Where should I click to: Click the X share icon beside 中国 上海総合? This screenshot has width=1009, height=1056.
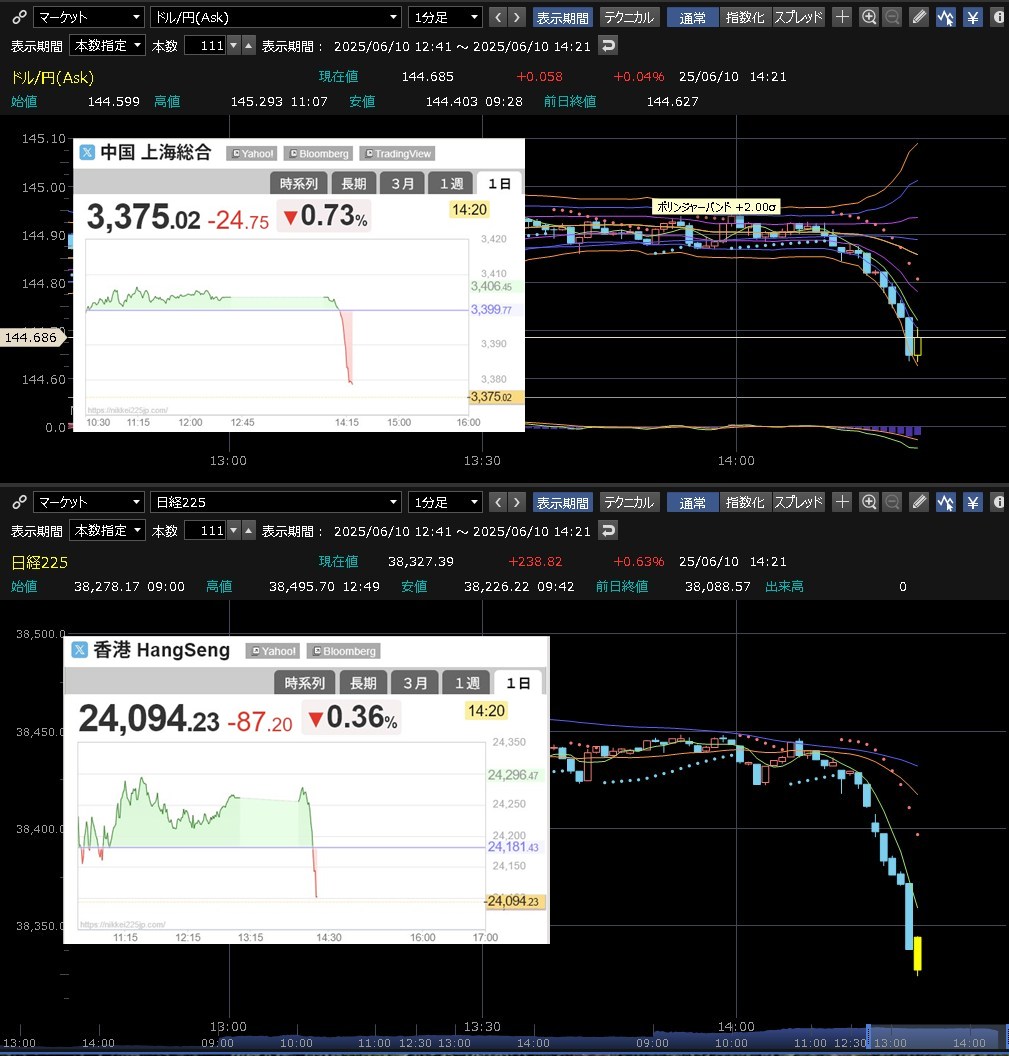(88, 152)
